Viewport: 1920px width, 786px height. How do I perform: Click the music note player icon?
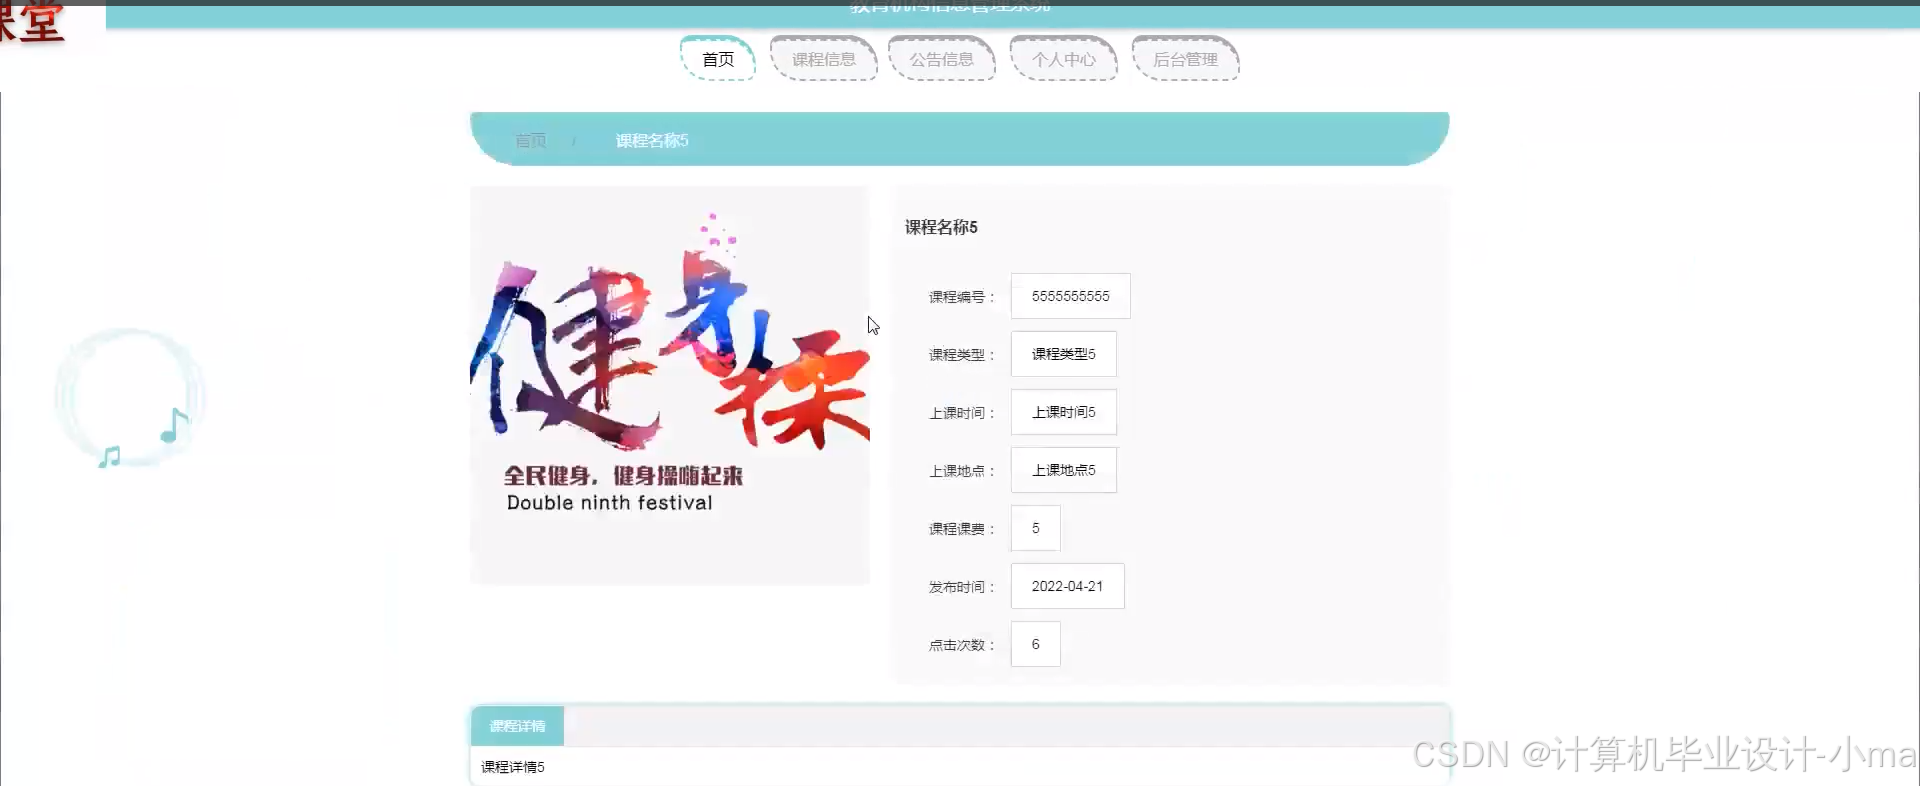130,399
